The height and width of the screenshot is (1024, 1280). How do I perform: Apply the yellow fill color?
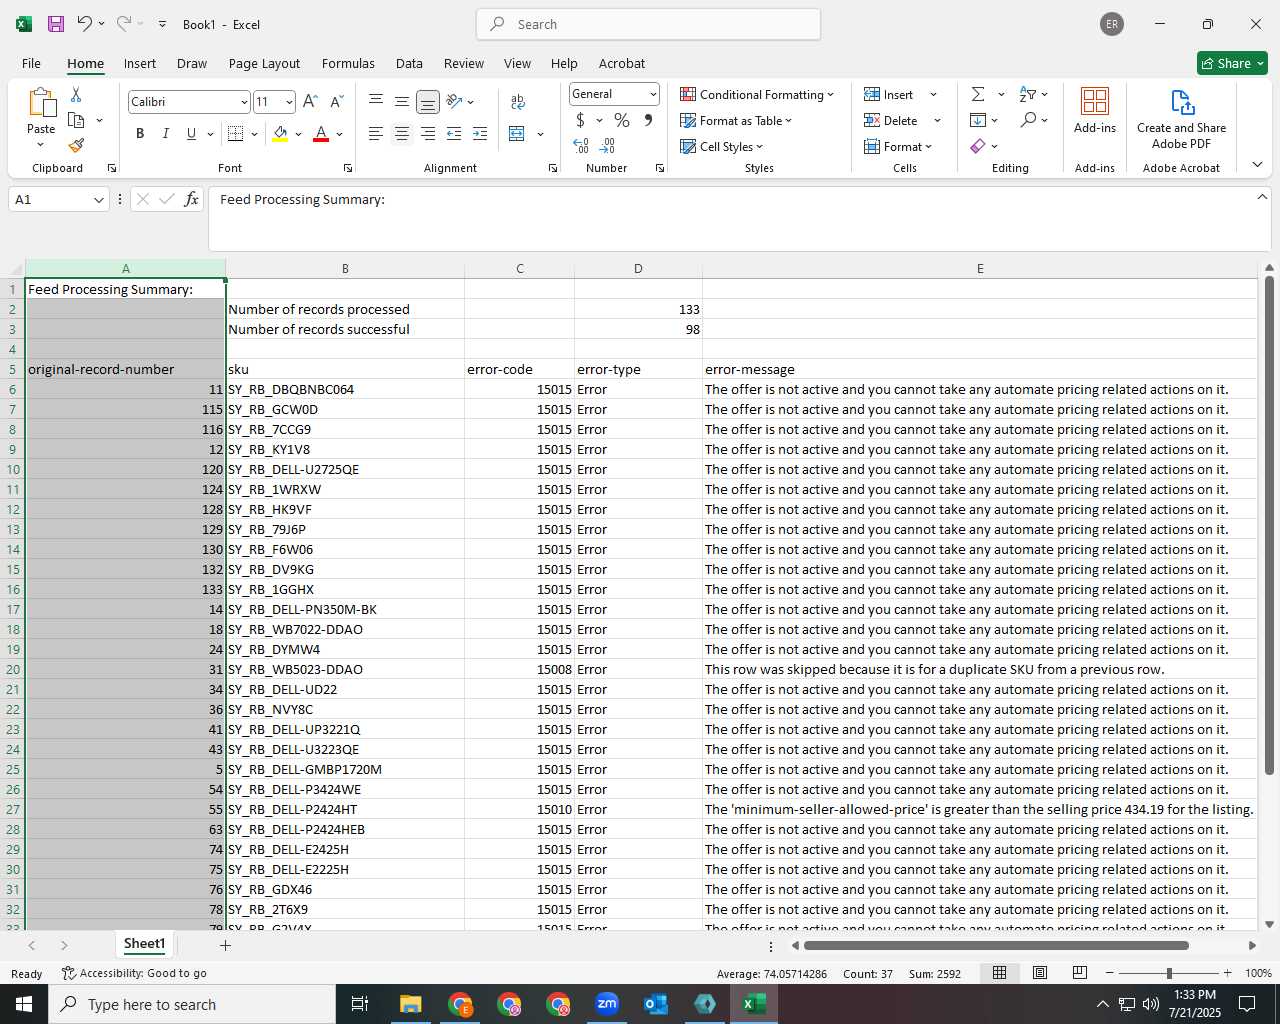point(281,134)
